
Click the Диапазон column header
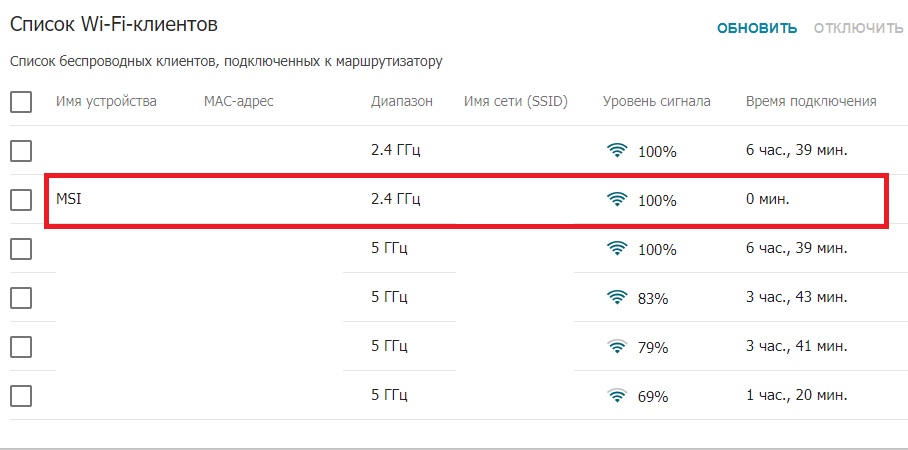[402, 101]
